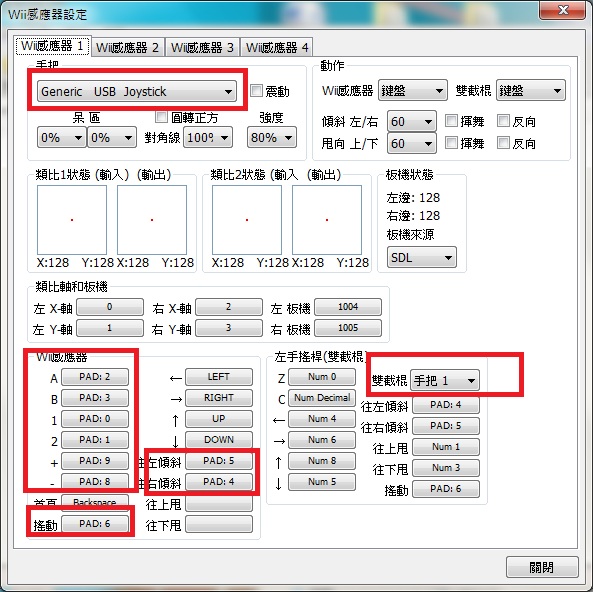
Task: Open the Wii感應器 鍵盤 action dropdown
Action: pos(413,90)
